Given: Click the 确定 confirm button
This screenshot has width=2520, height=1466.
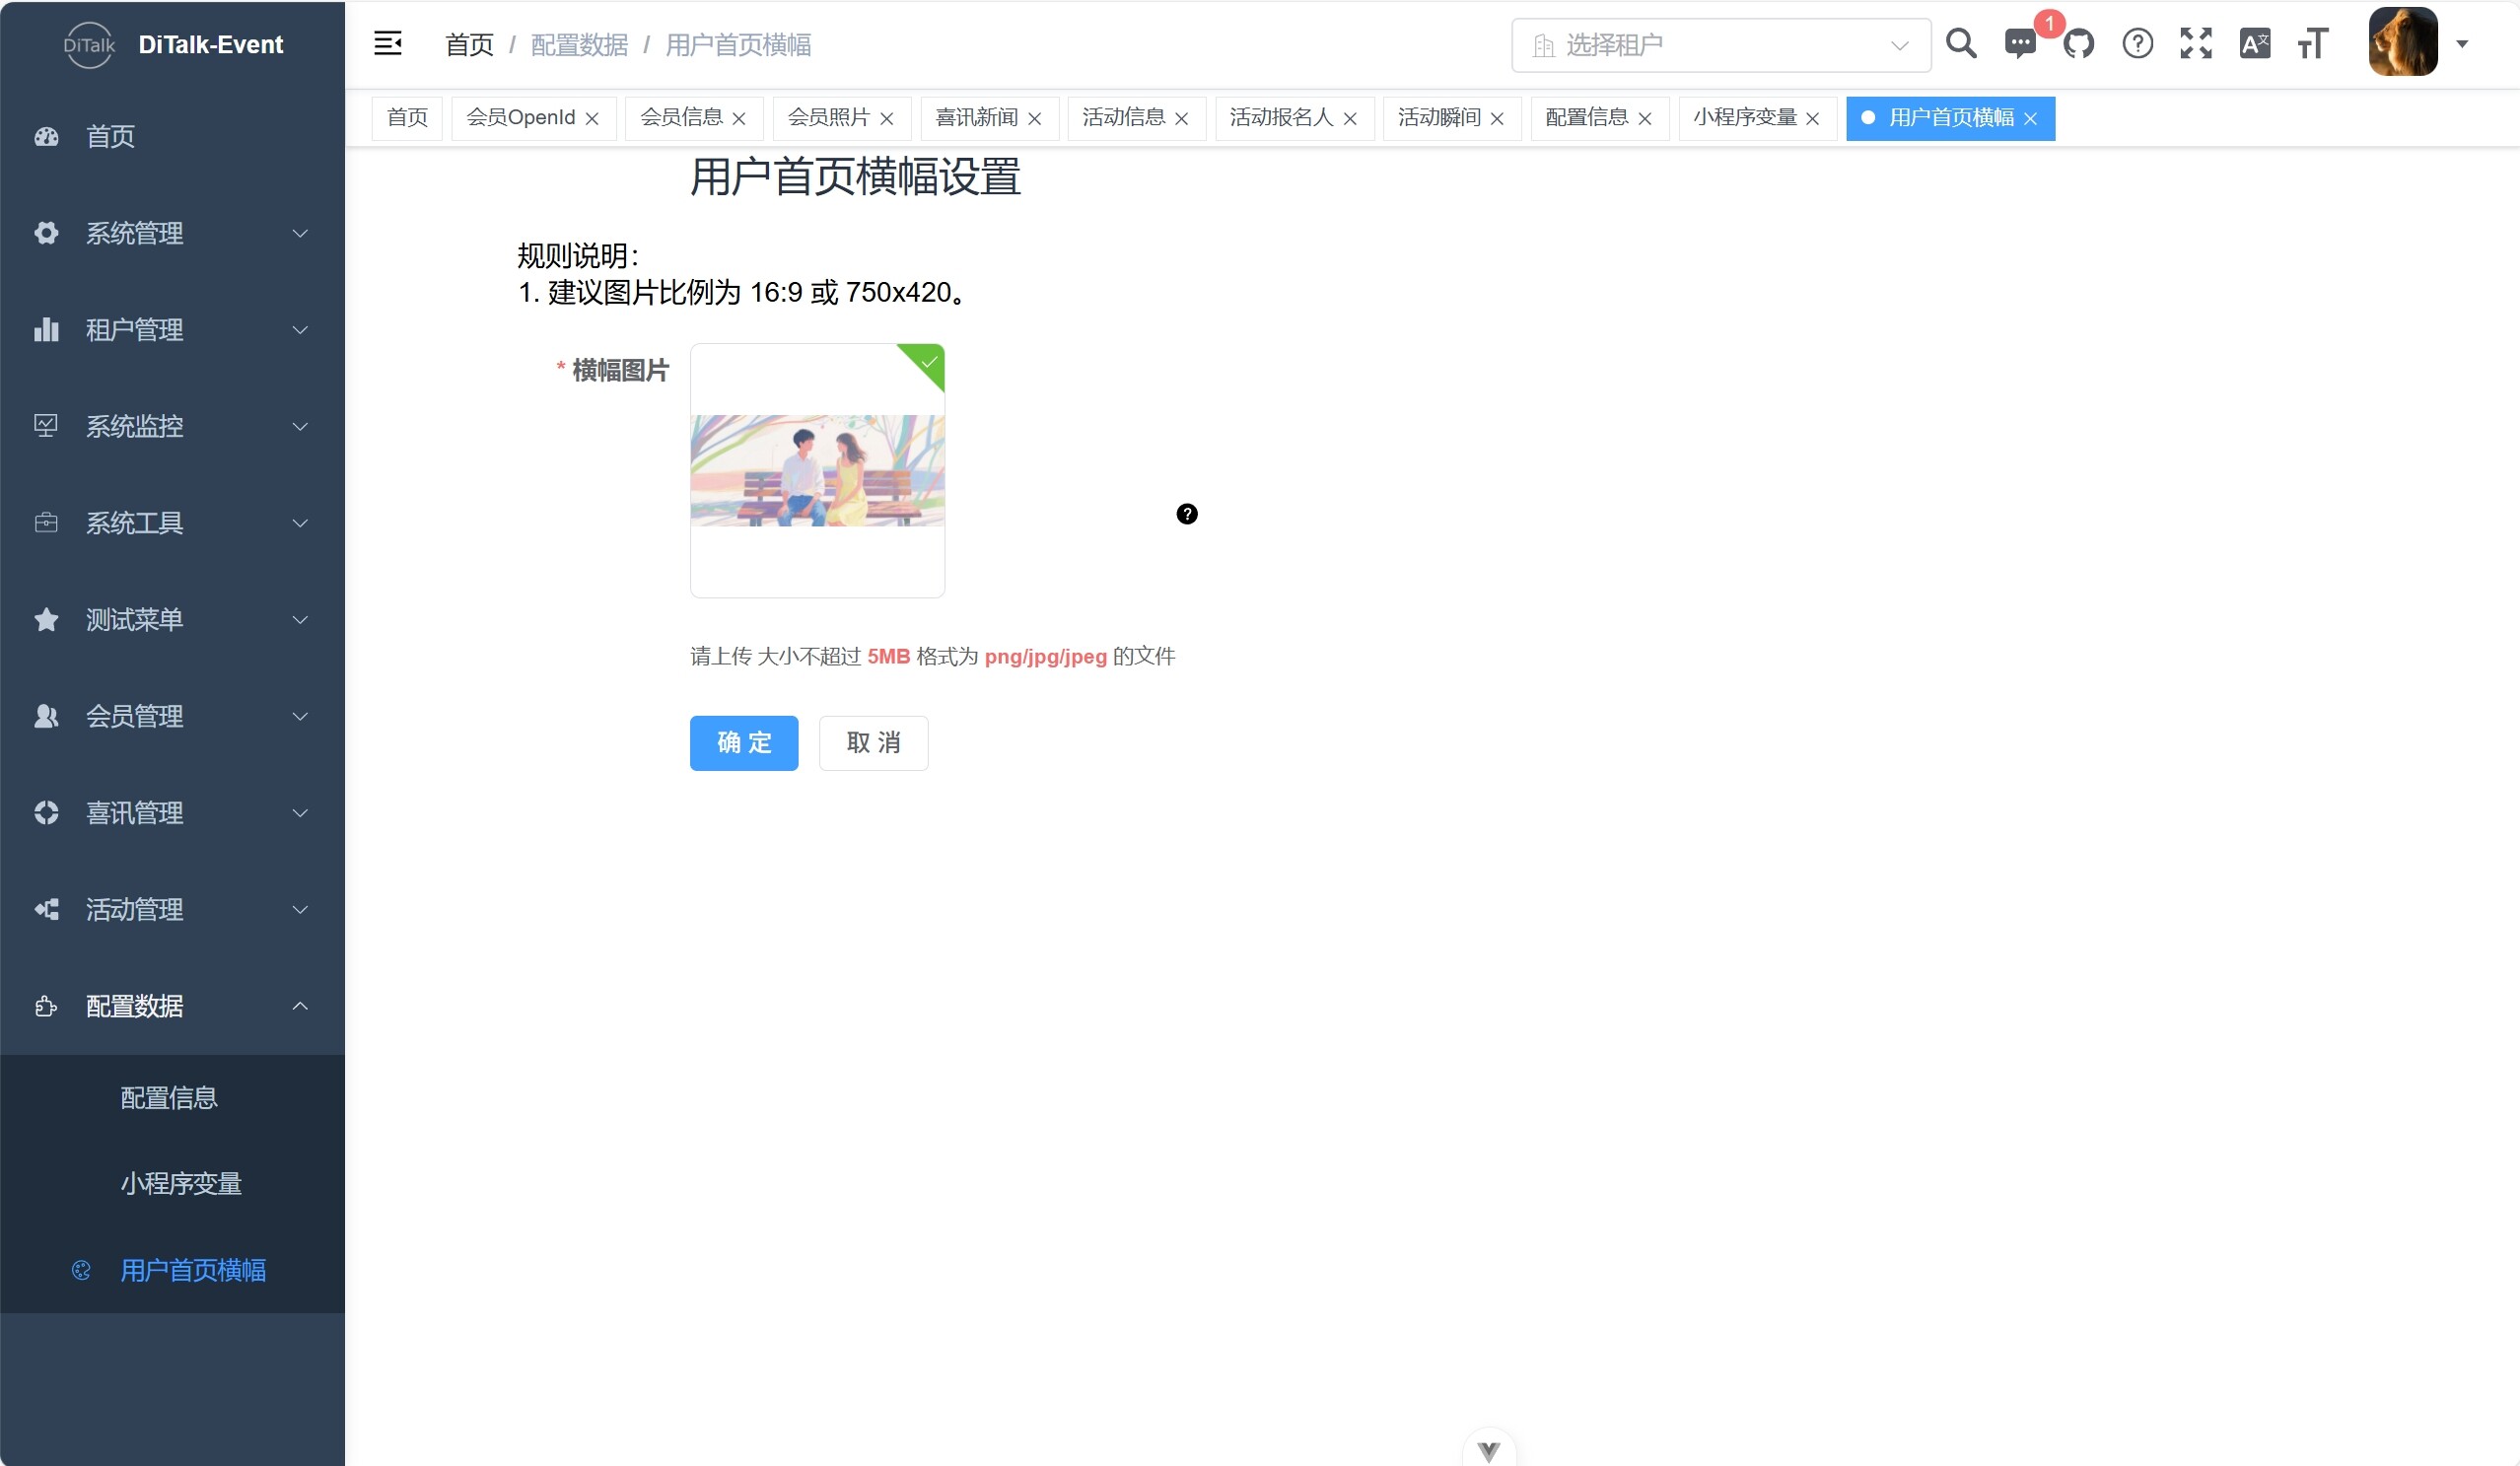Looking at the screenshot, I should pyautogui.click(x=744, y=743).
